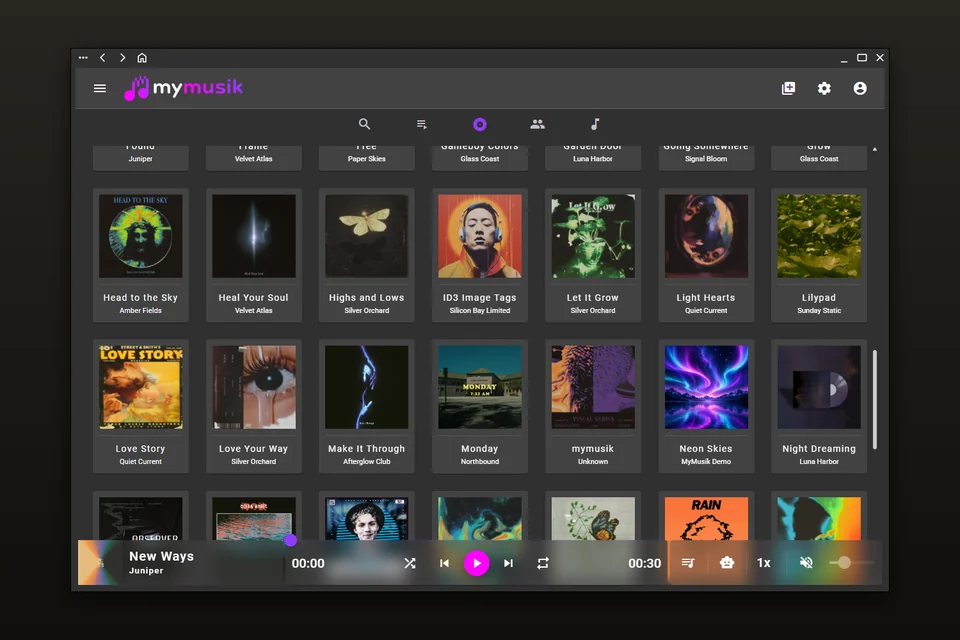Click the robot icon in player bar
This screenshot has width=960, height=640.
(727, 563)
